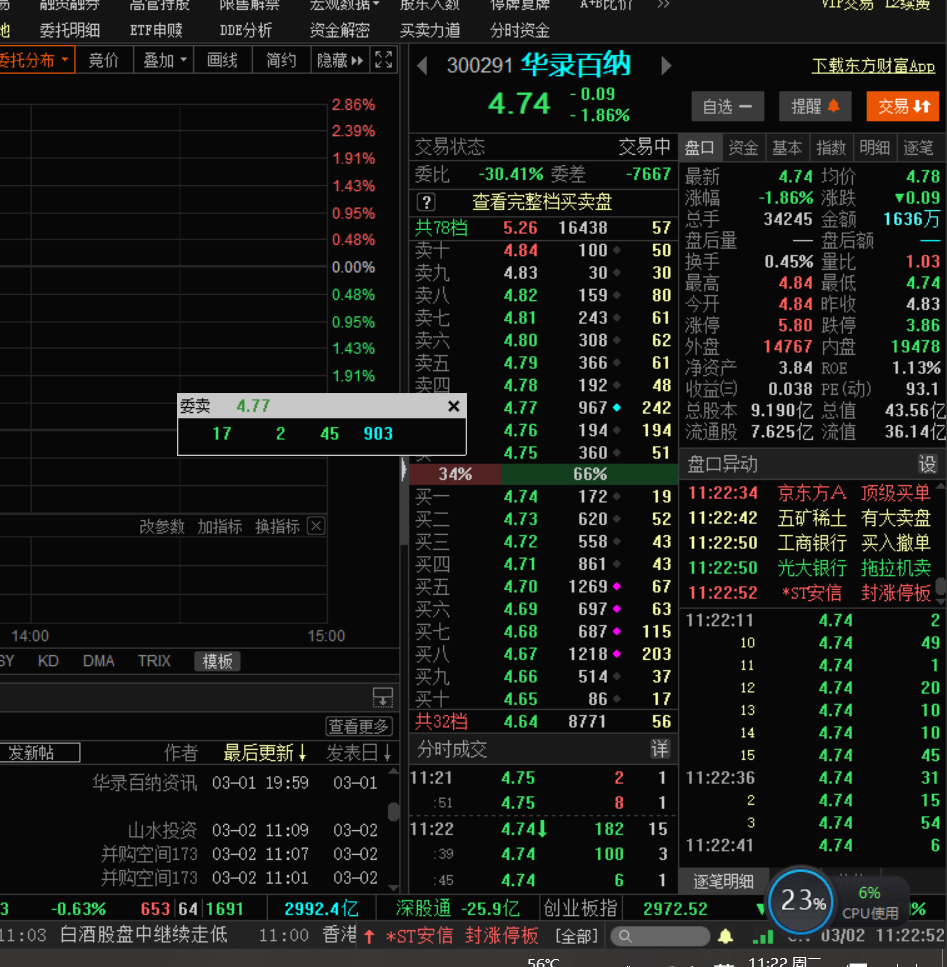Screen dimensions: 947x967
Task: Click the 详 detail button in 分时成交
Action: pyautogui.click(x=660, y=749)
